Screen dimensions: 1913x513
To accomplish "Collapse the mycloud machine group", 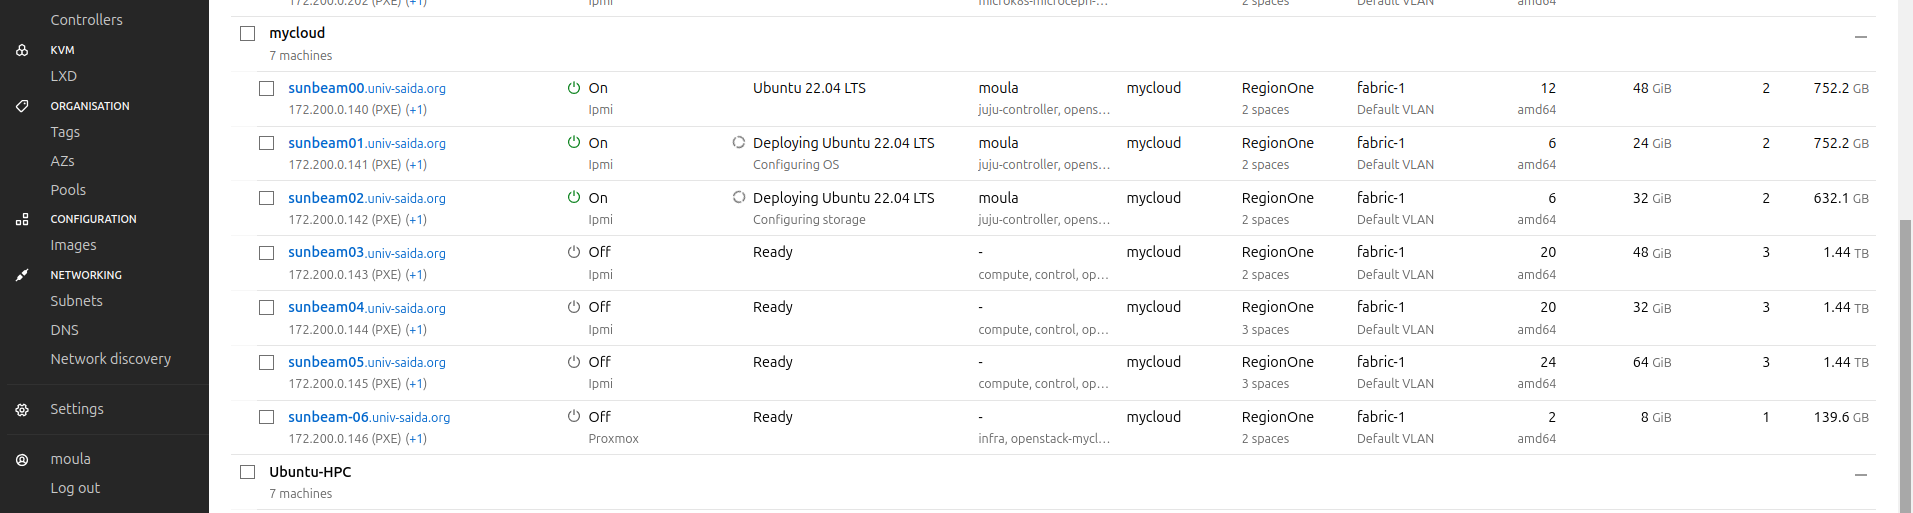I will pos(1860,37).
